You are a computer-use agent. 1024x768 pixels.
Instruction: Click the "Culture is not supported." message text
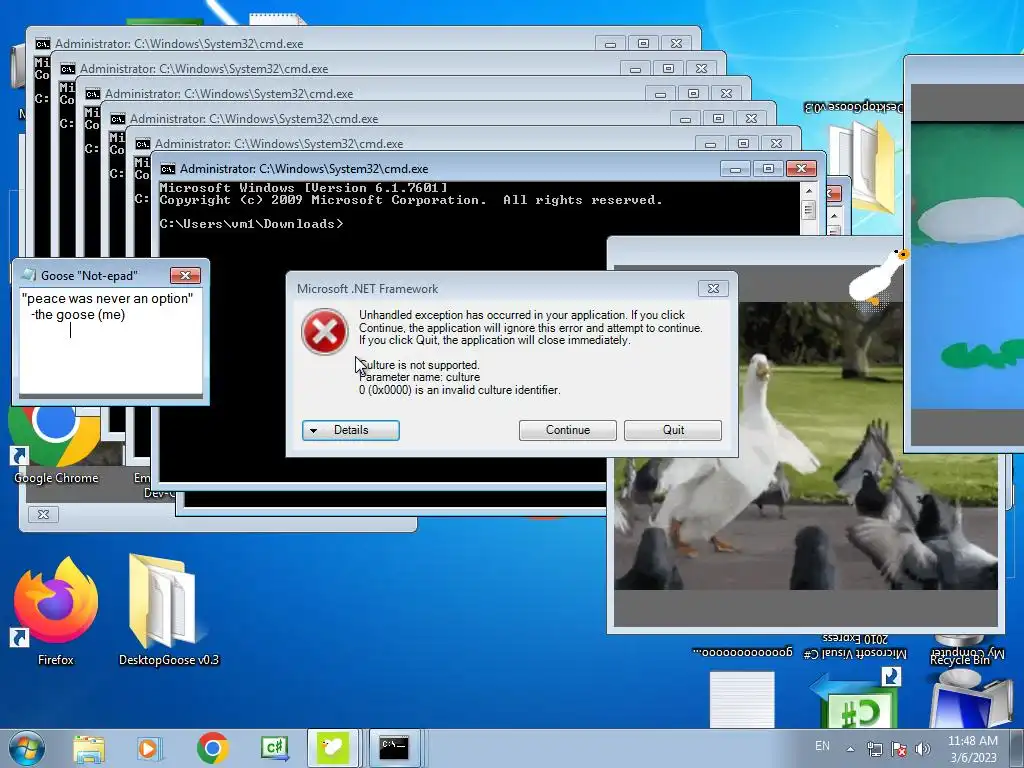419,364
